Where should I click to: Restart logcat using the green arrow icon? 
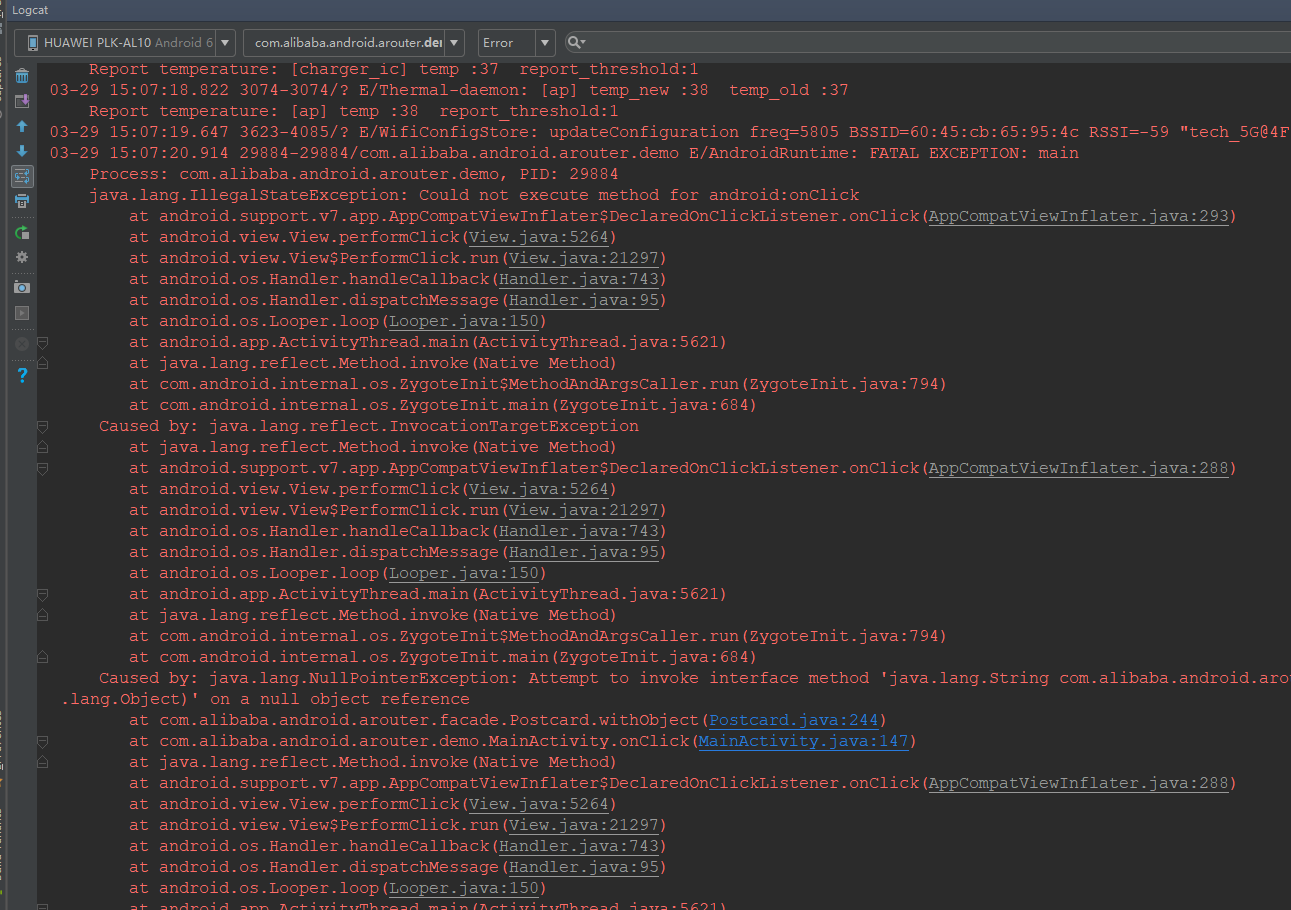click(22, 233)
